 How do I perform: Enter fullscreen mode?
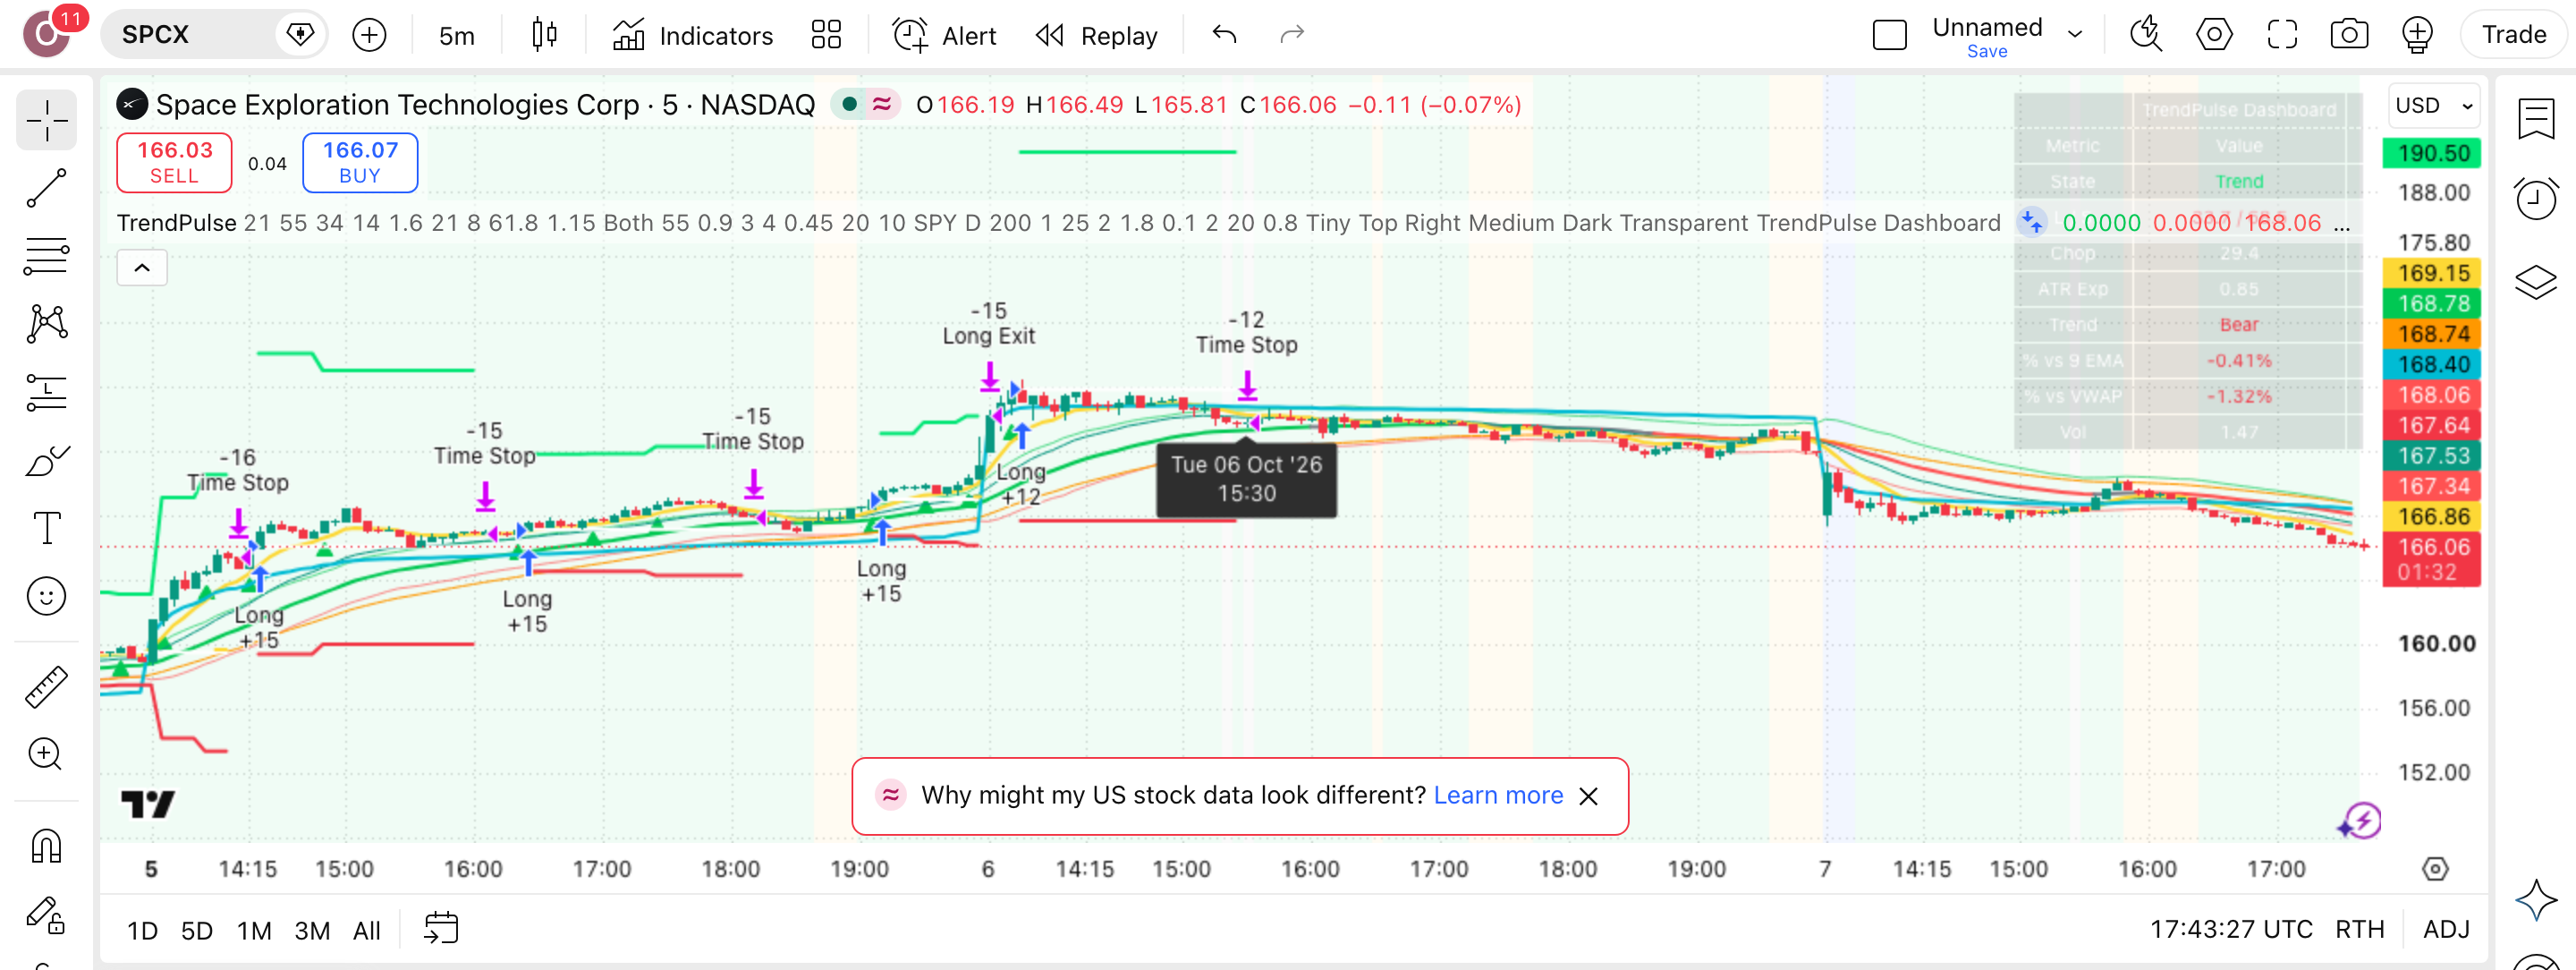(2282, 35)
